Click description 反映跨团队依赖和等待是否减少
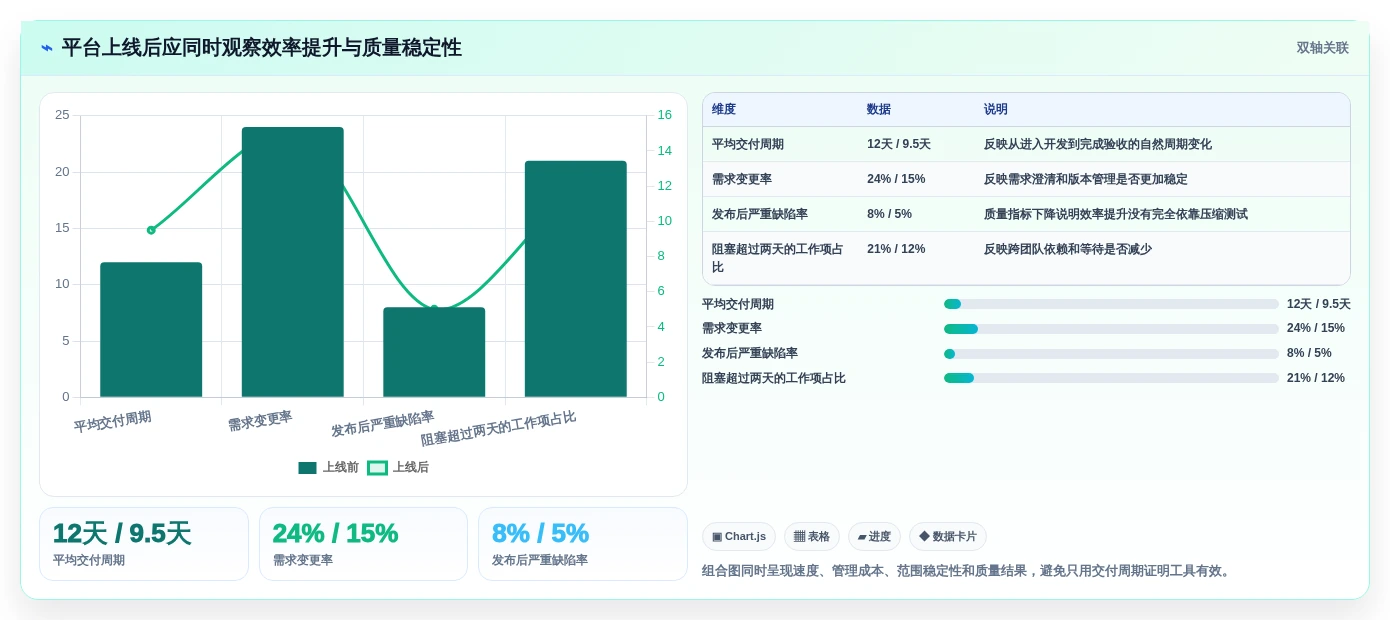The width and height of the screenshot is (1390, 620). click(x=1067, y=249)
